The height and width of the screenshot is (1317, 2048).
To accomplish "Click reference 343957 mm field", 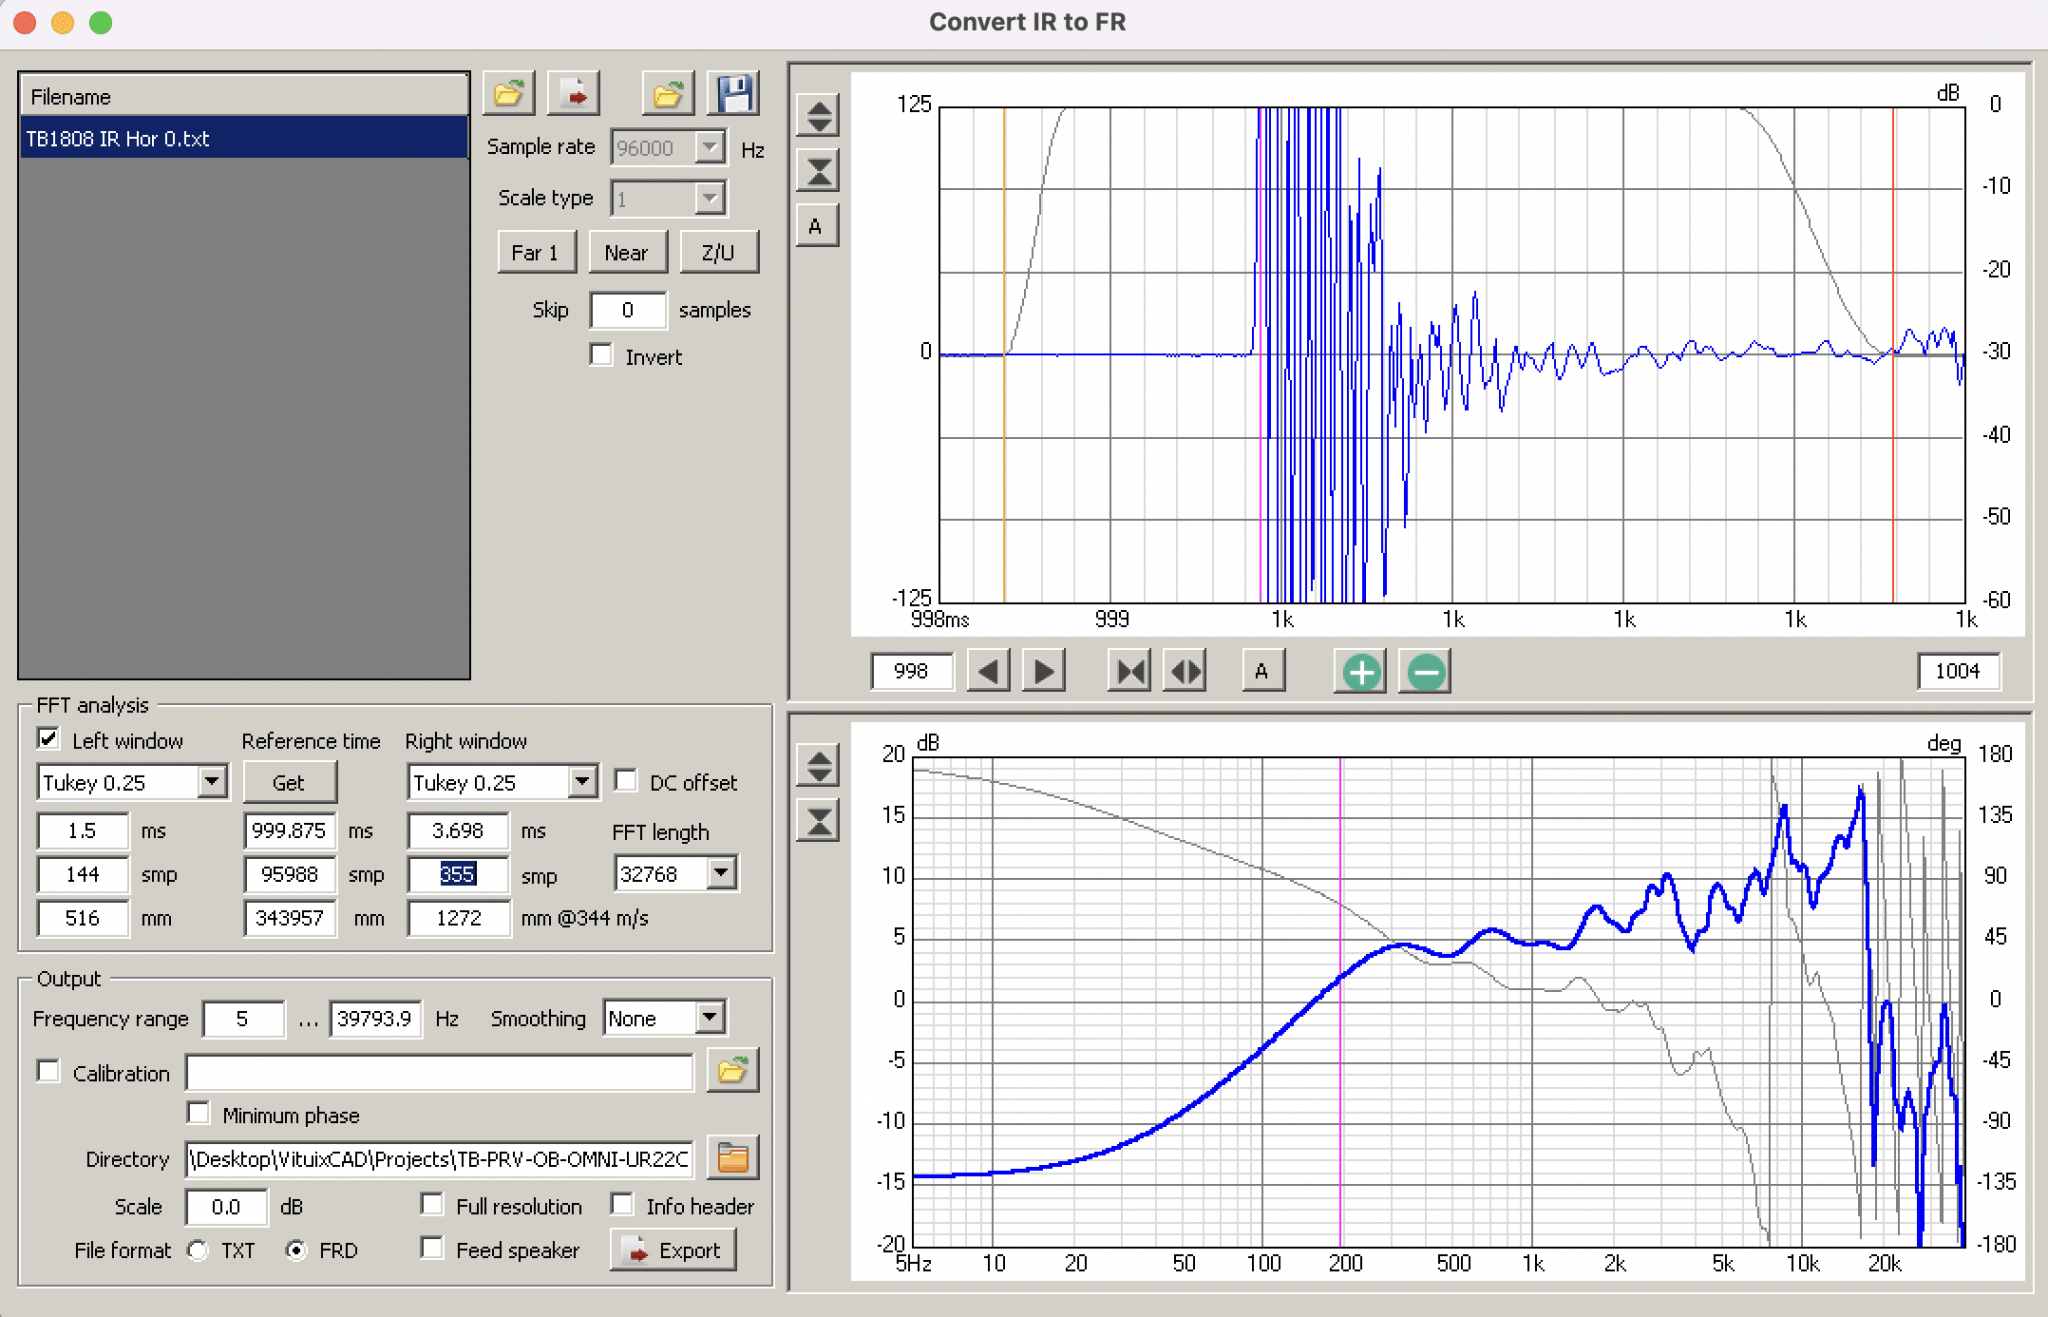I will pyautogui.click(x=289, y=918).
